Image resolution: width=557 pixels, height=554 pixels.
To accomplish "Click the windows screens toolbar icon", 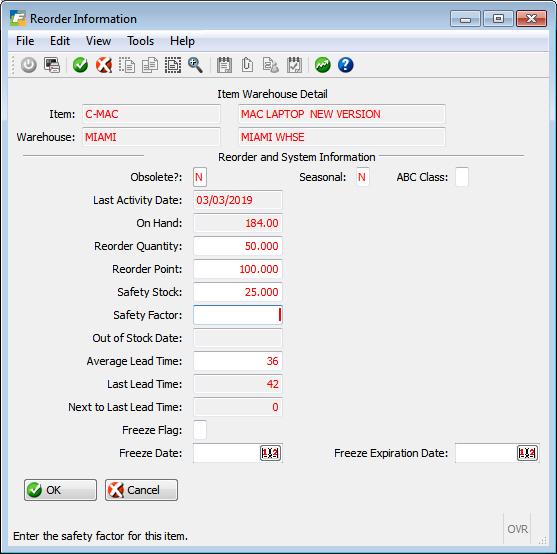I will tap(52, 65).
